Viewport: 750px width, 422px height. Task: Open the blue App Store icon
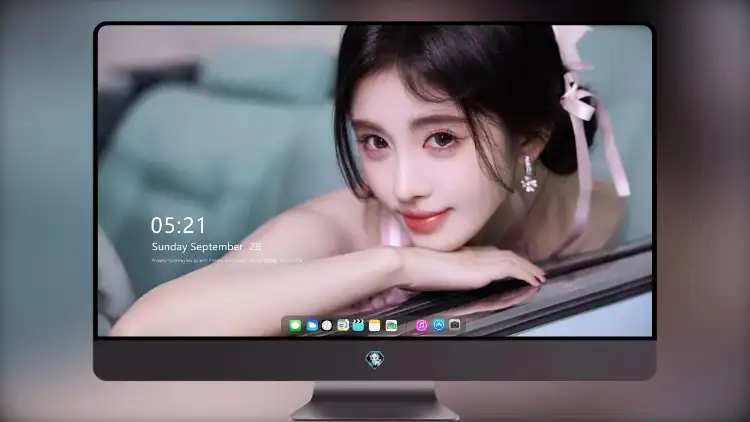pyautogui.click(x=439, y=325)
